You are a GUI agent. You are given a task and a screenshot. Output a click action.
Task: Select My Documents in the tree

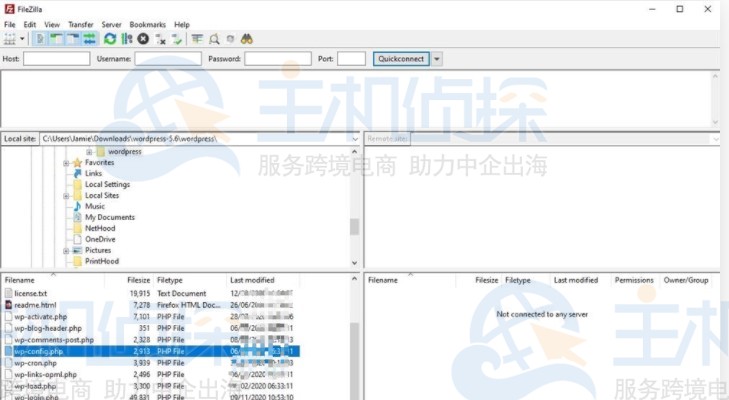click(x=110, y=217)
